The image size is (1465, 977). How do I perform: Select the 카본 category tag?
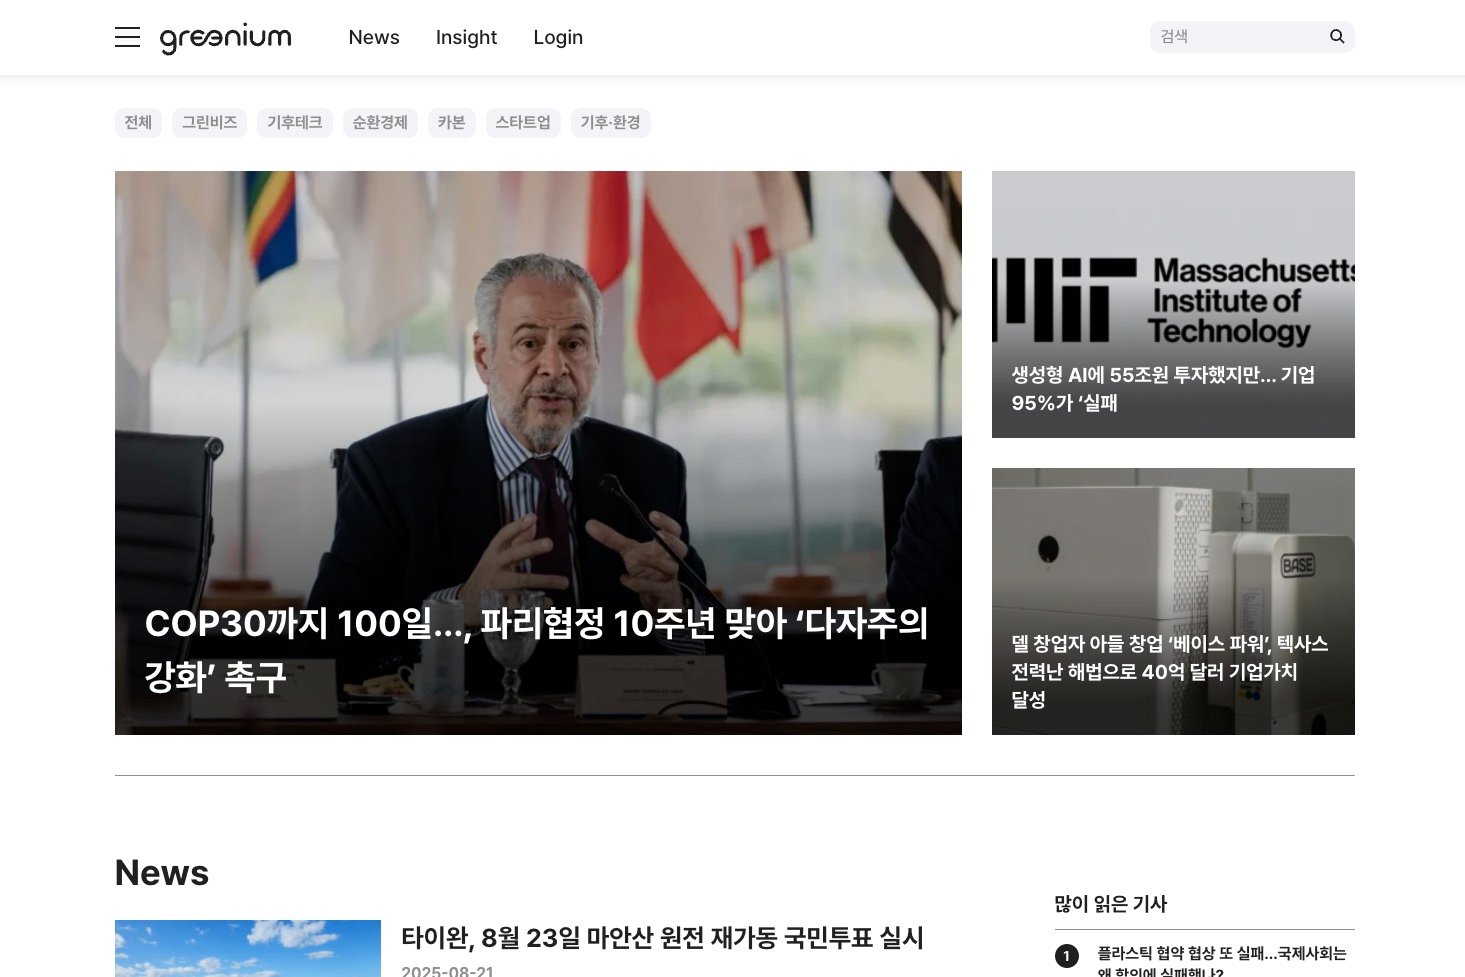451,123
